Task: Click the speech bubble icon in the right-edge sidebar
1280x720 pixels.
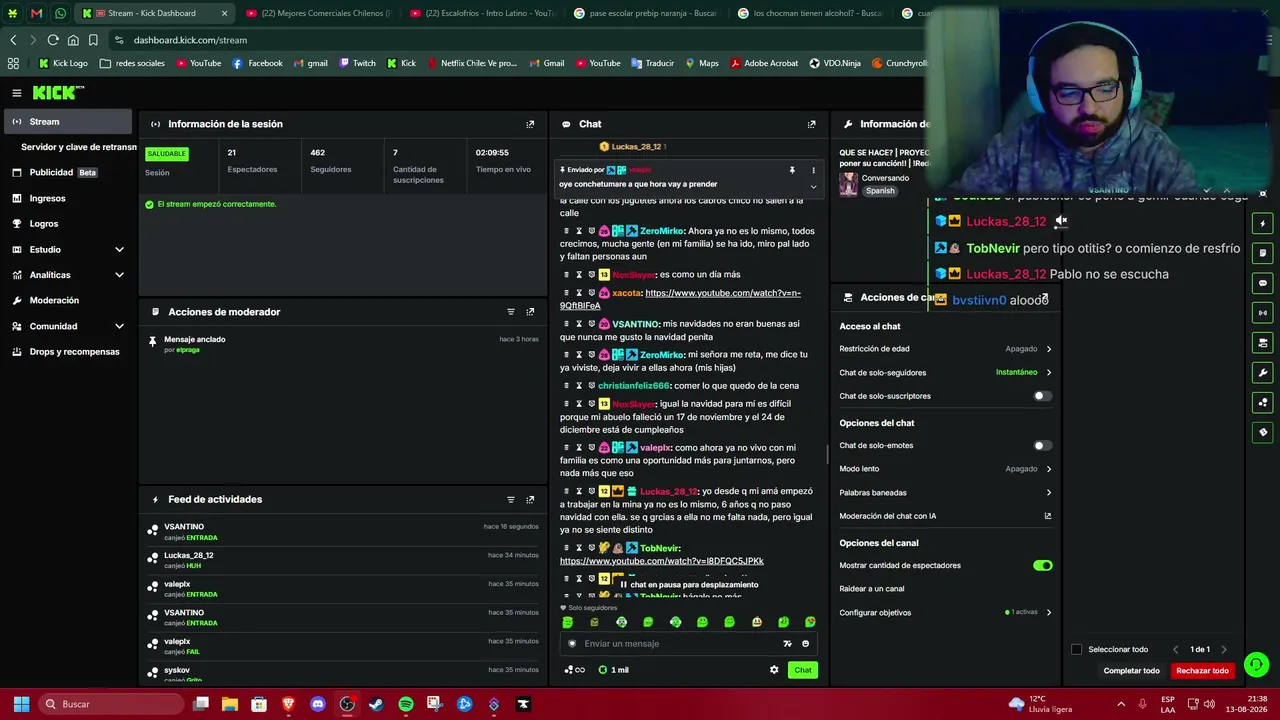Action: pyautogui.click(x=1263, y=283)
